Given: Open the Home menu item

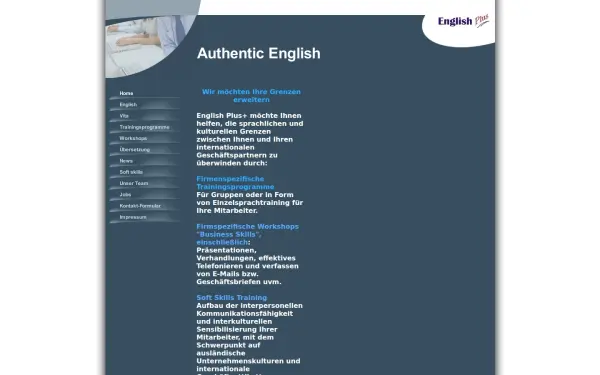Looking at the screenshot, I should click(144, 93).
